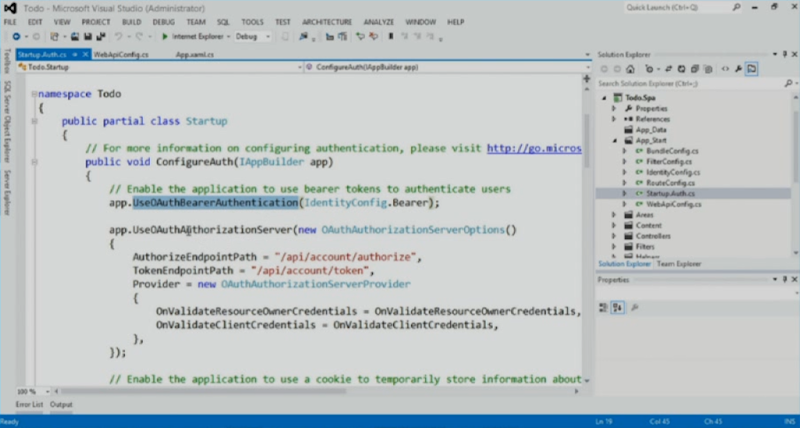Open the PROJECT menu
800x428 pixels.
pos(96,22)
